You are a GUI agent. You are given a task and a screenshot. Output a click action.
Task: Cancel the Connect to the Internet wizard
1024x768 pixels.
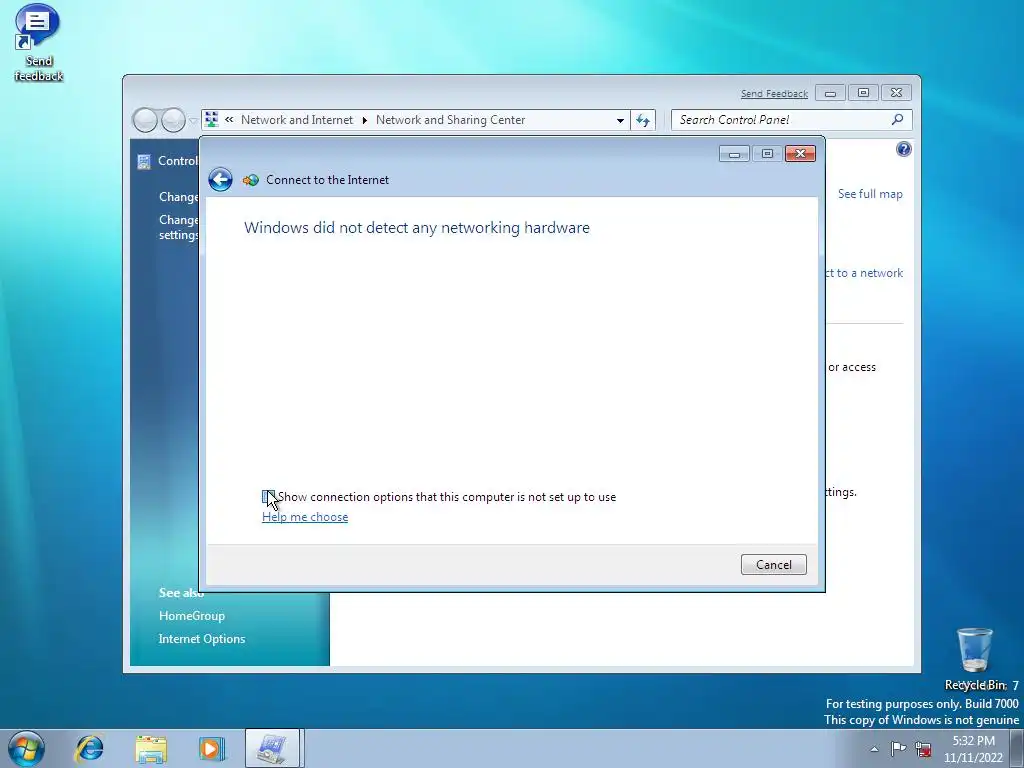point(774,565)
